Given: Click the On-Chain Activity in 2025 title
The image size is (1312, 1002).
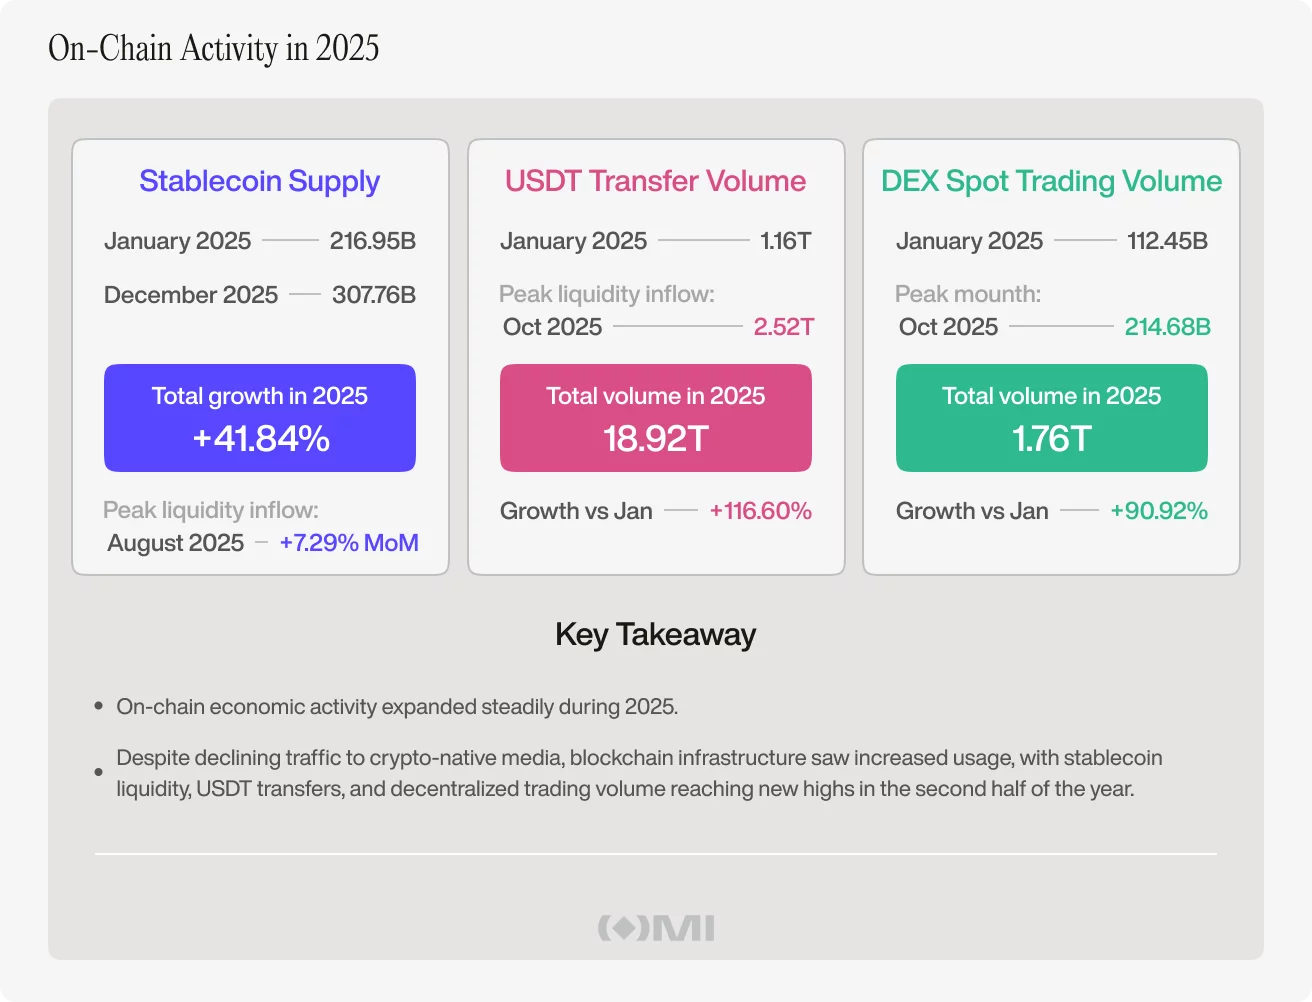Looking at the screenshot, I should click(214, 48).
